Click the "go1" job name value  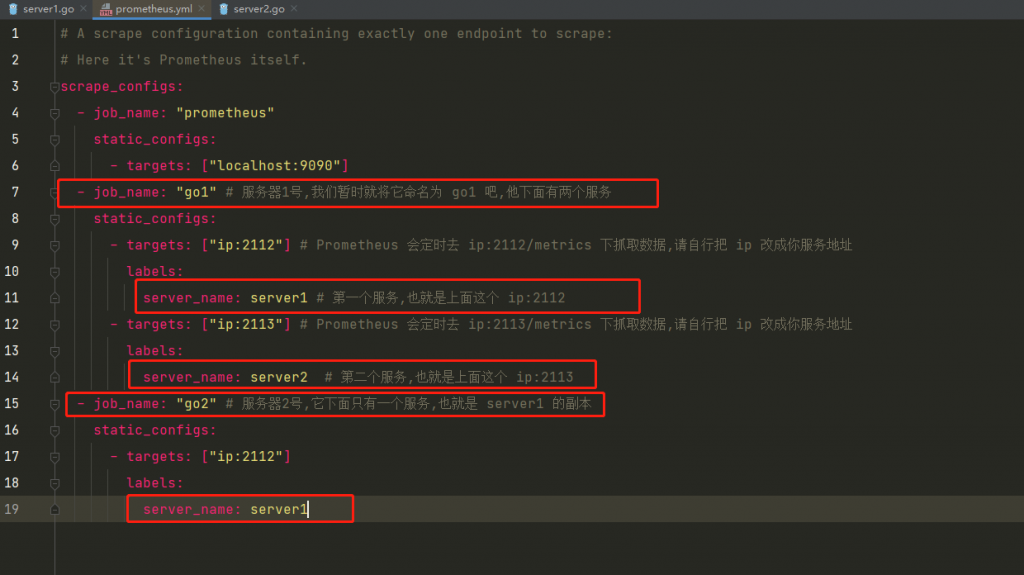[x=197, y=192]
